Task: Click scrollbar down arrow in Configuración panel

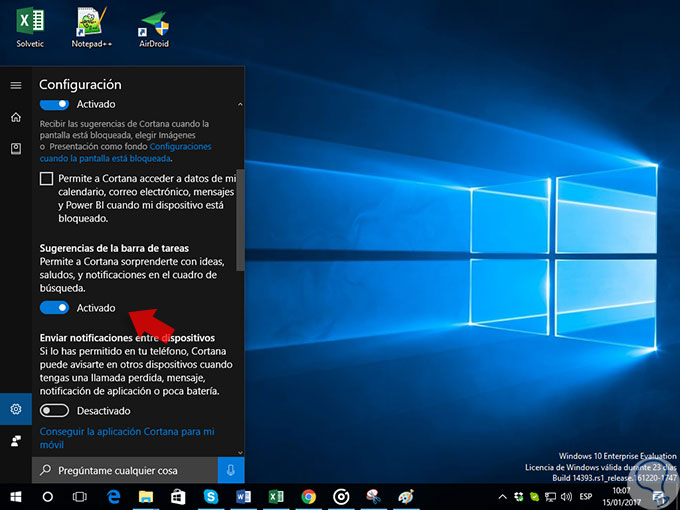Action: pos(240,452)
